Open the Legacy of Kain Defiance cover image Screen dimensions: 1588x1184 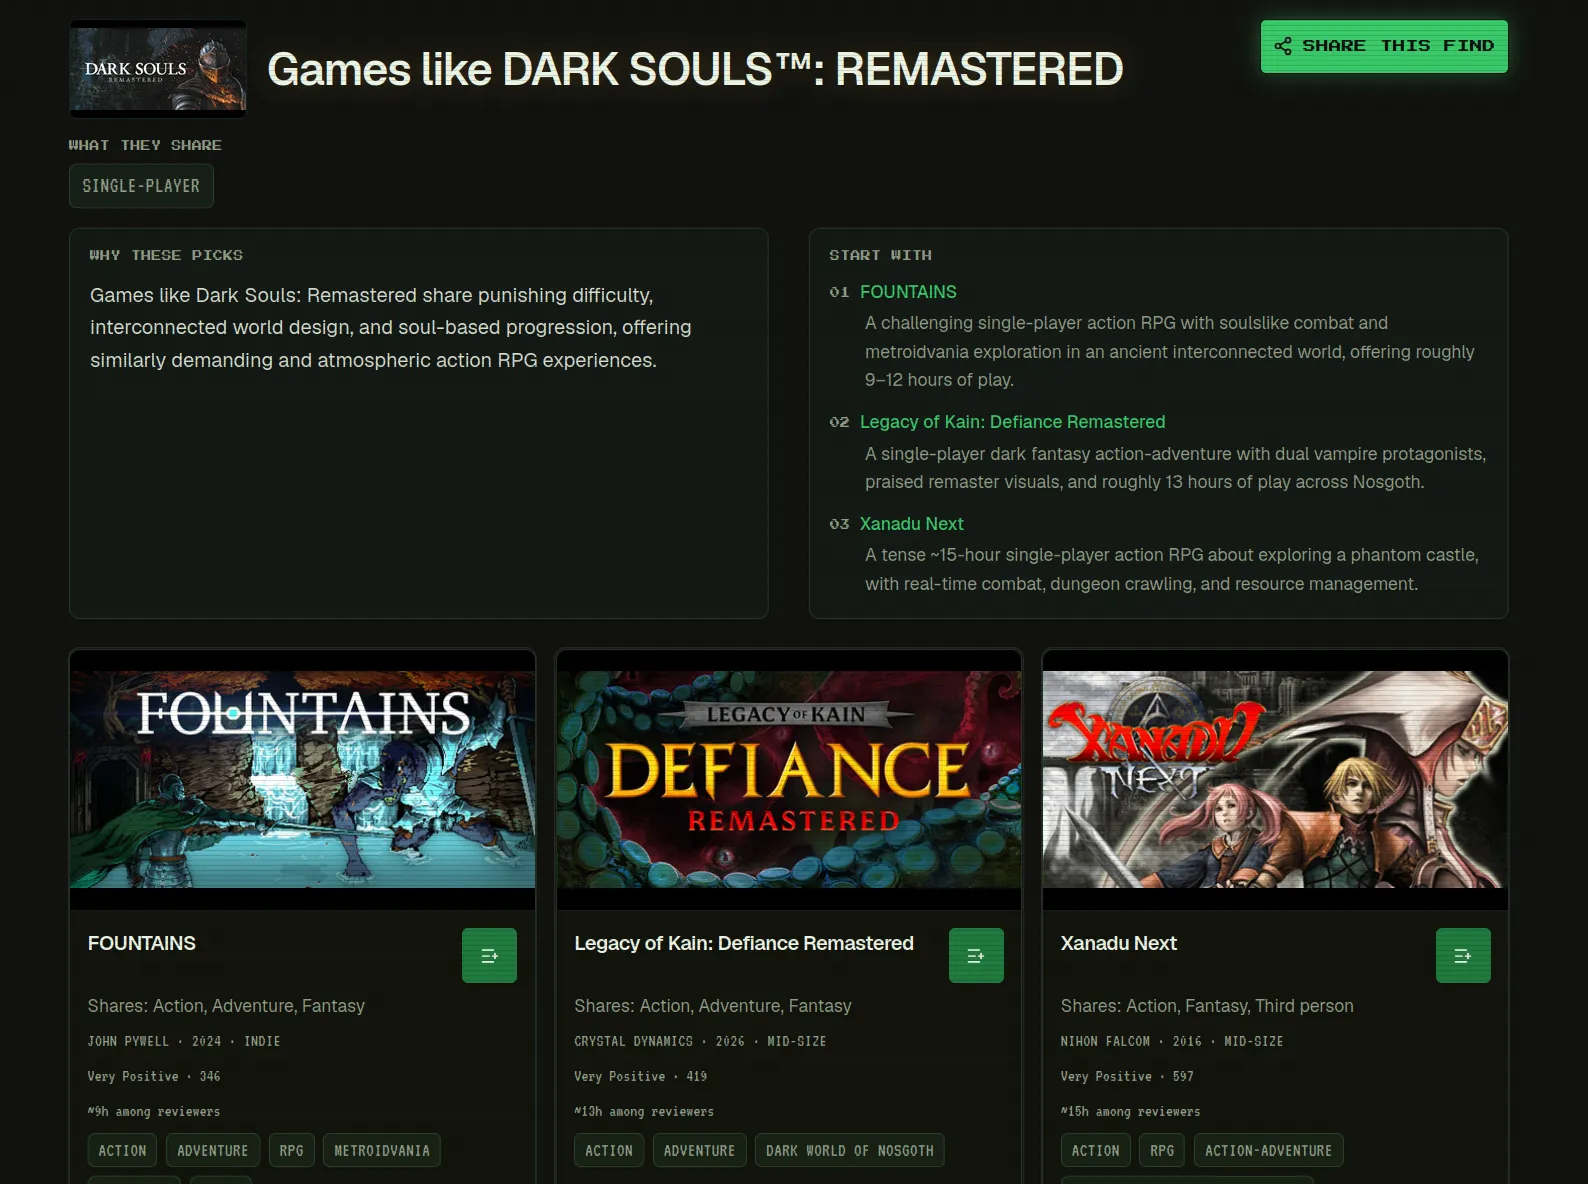click(789, 779)
